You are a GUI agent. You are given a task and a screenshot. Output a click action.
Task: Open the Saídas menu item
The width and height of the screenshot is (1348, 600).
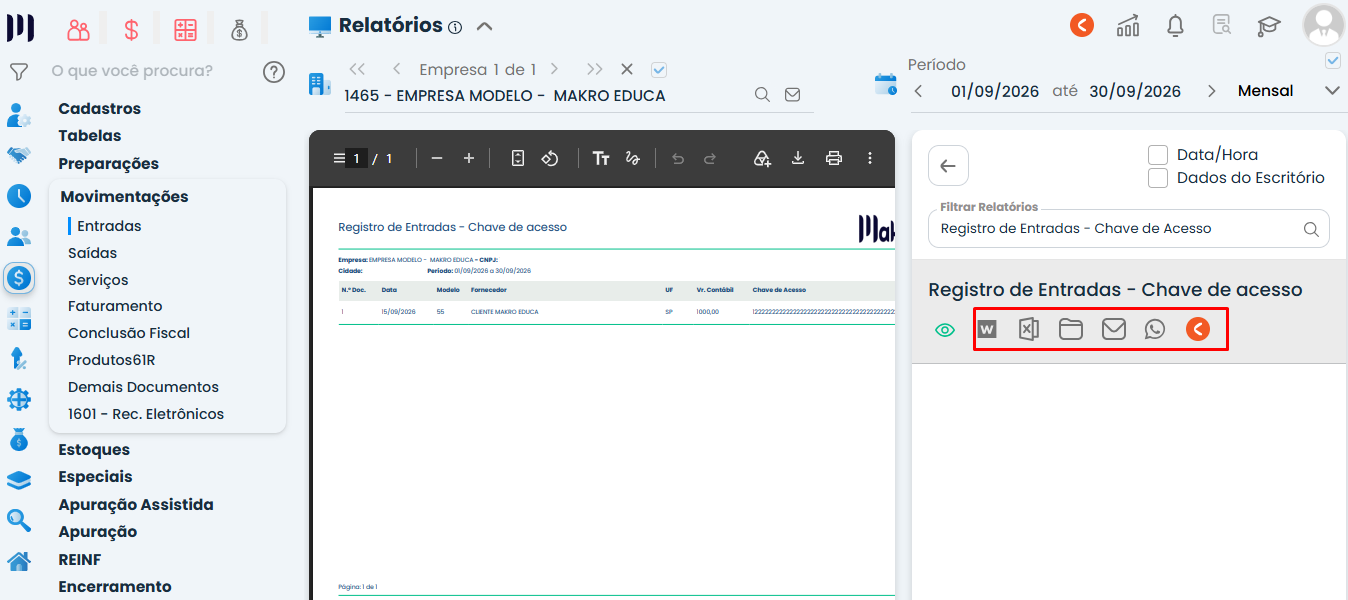pyautogui.click(x=92, y=253)
